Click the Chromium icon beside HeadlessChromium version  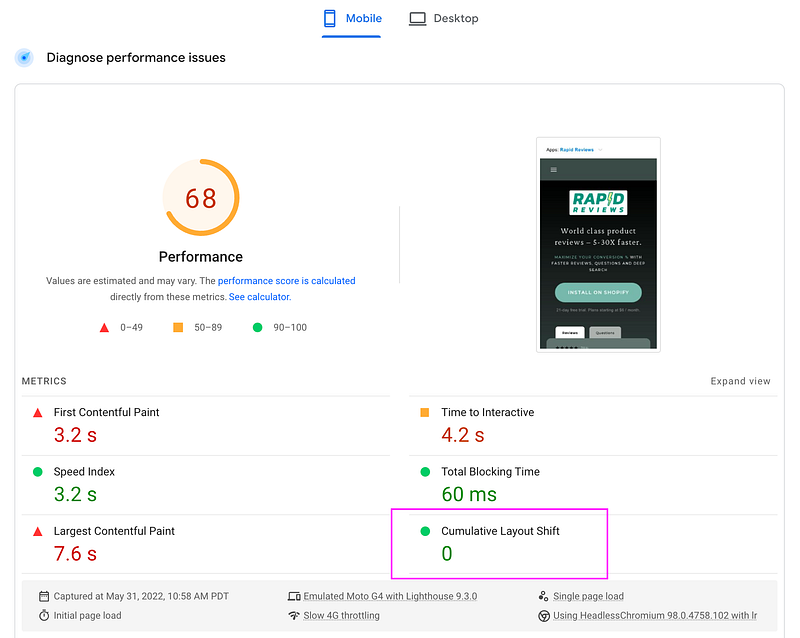click(543, 615)
